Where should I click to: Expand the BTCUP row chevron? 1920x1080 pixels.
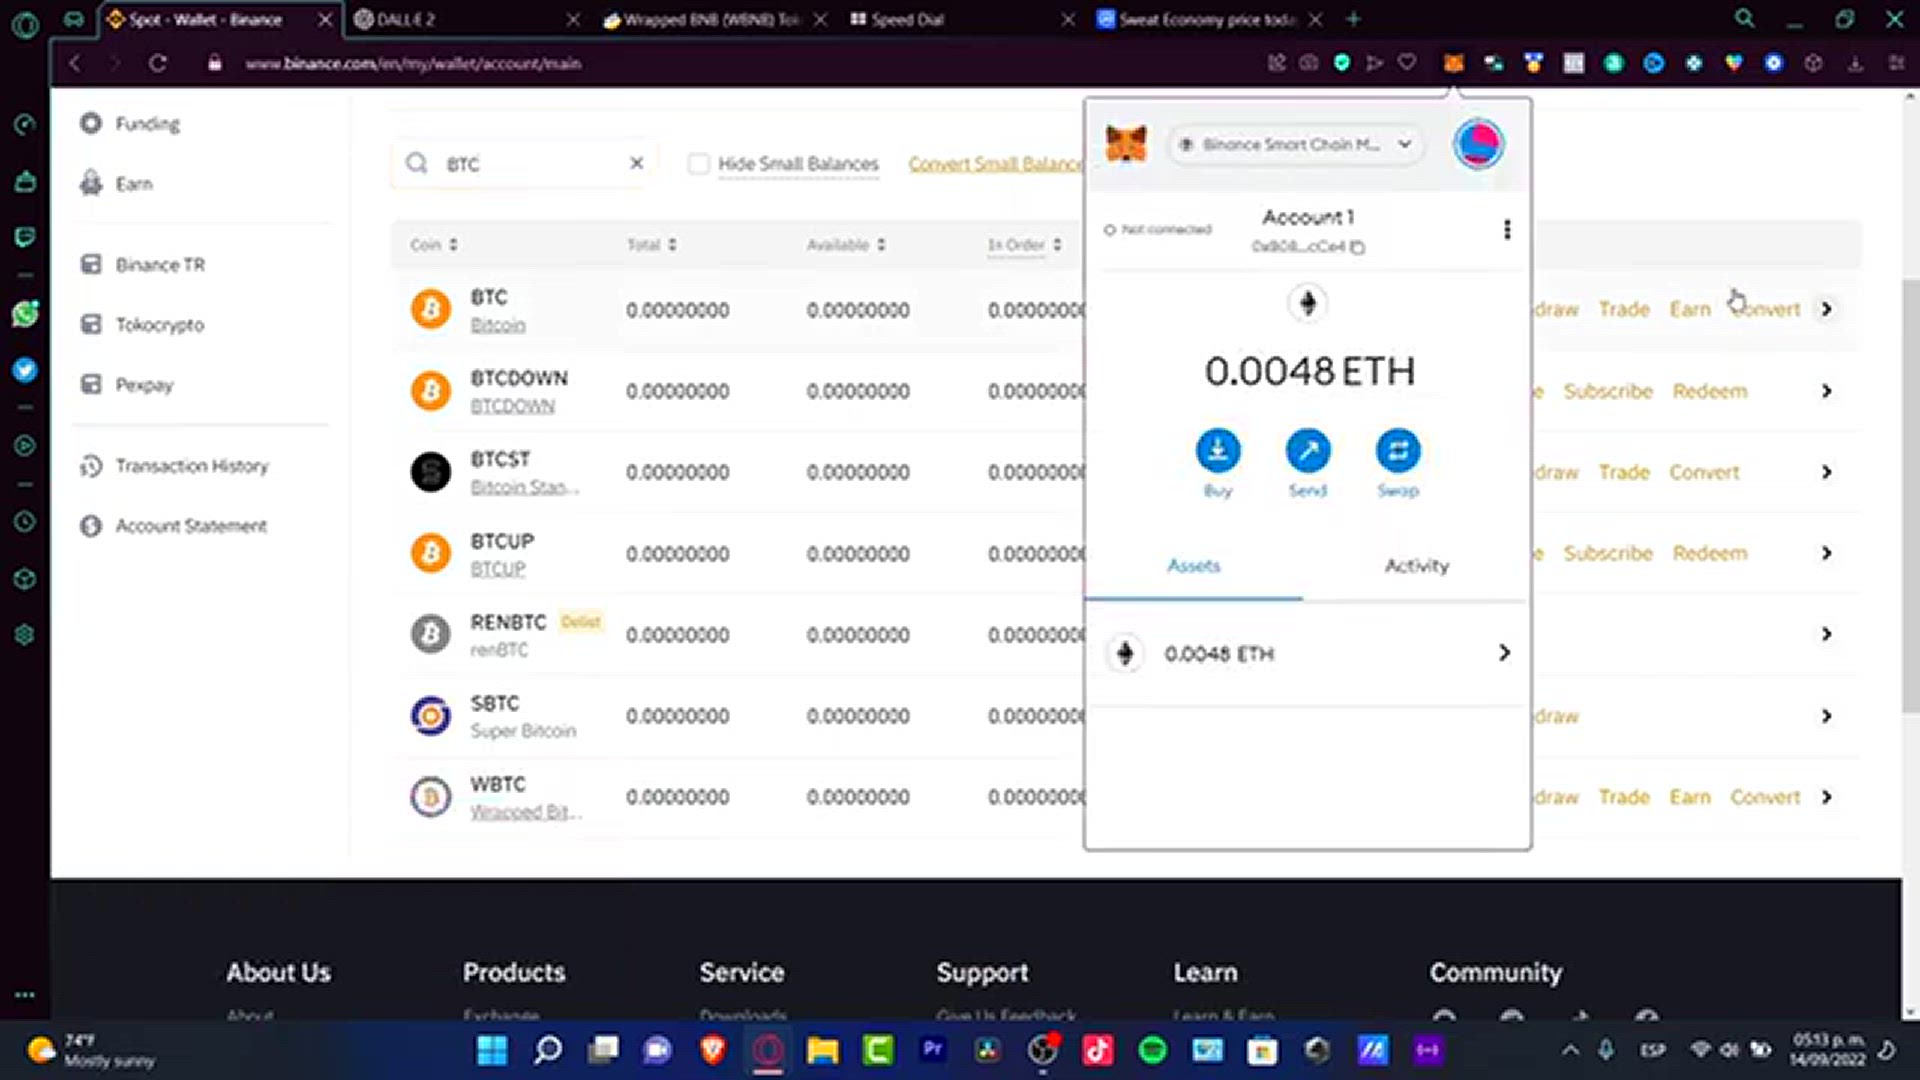pos(1827,553)
